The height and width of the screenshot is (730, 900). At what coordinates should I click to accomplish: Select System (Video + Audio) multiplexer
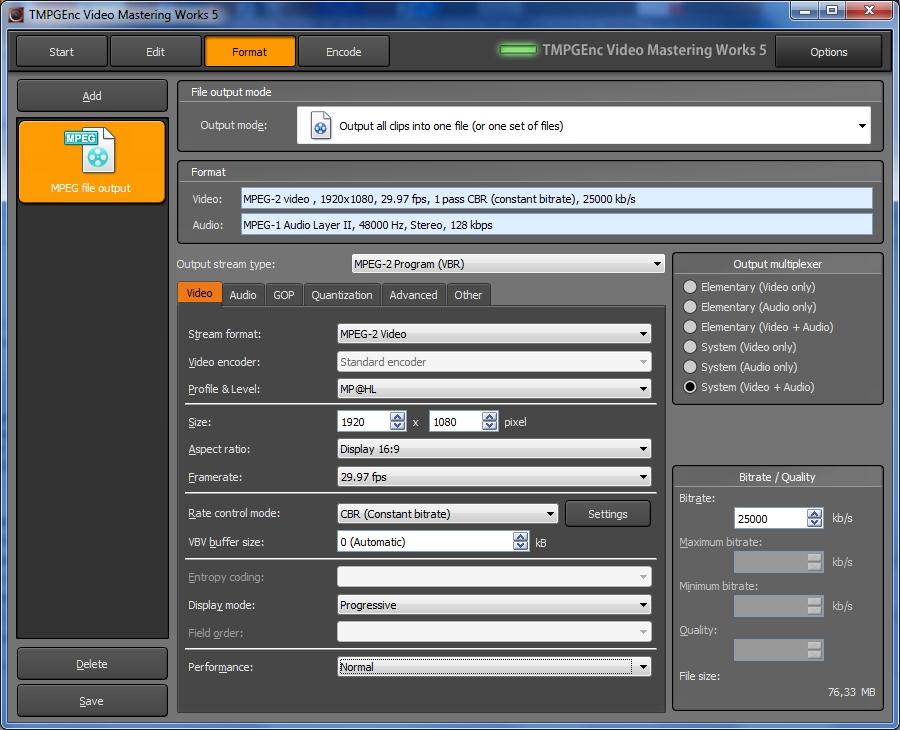(749, 387)
